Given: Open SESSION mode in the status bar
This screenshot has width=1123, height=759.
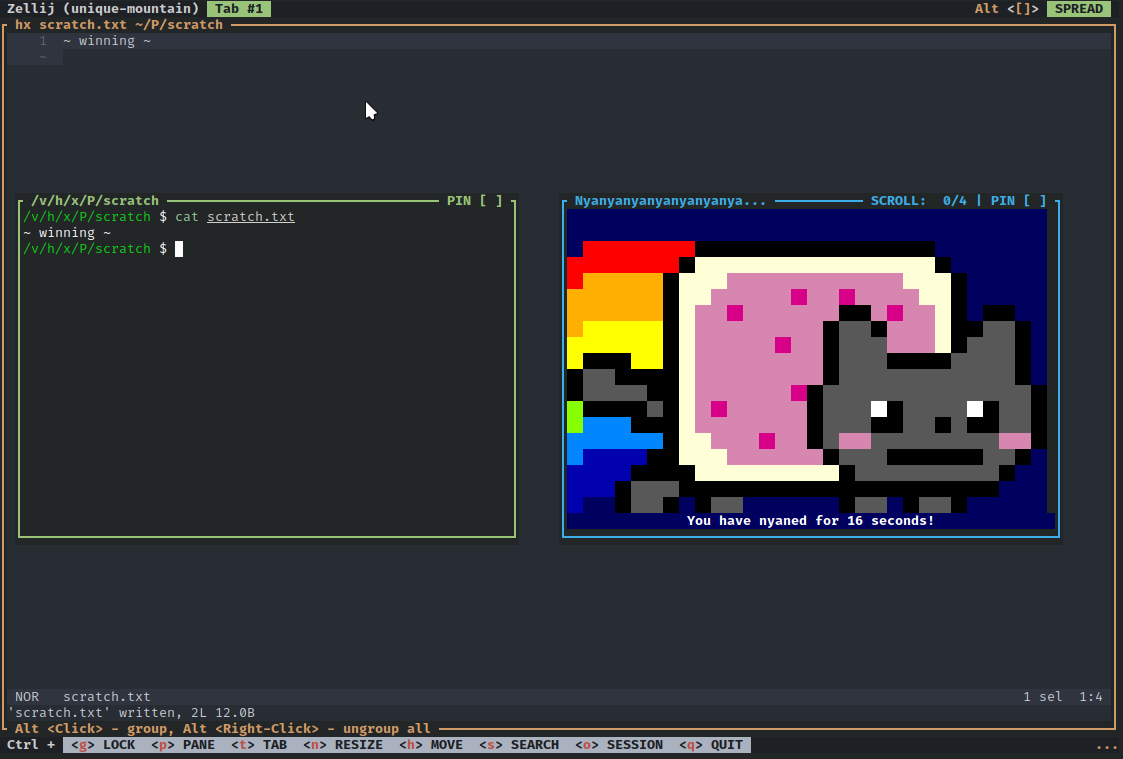Looking at the screenshot, I should click(619, 745).
